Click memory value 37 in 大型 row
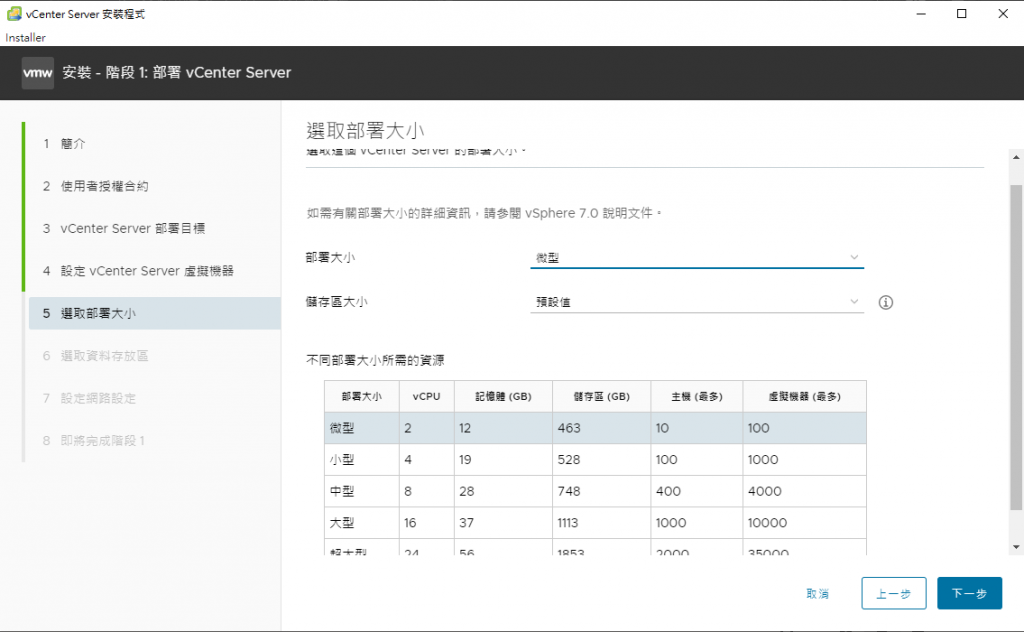Screen dimensions: 1024x632 click(x=466, y=523)
